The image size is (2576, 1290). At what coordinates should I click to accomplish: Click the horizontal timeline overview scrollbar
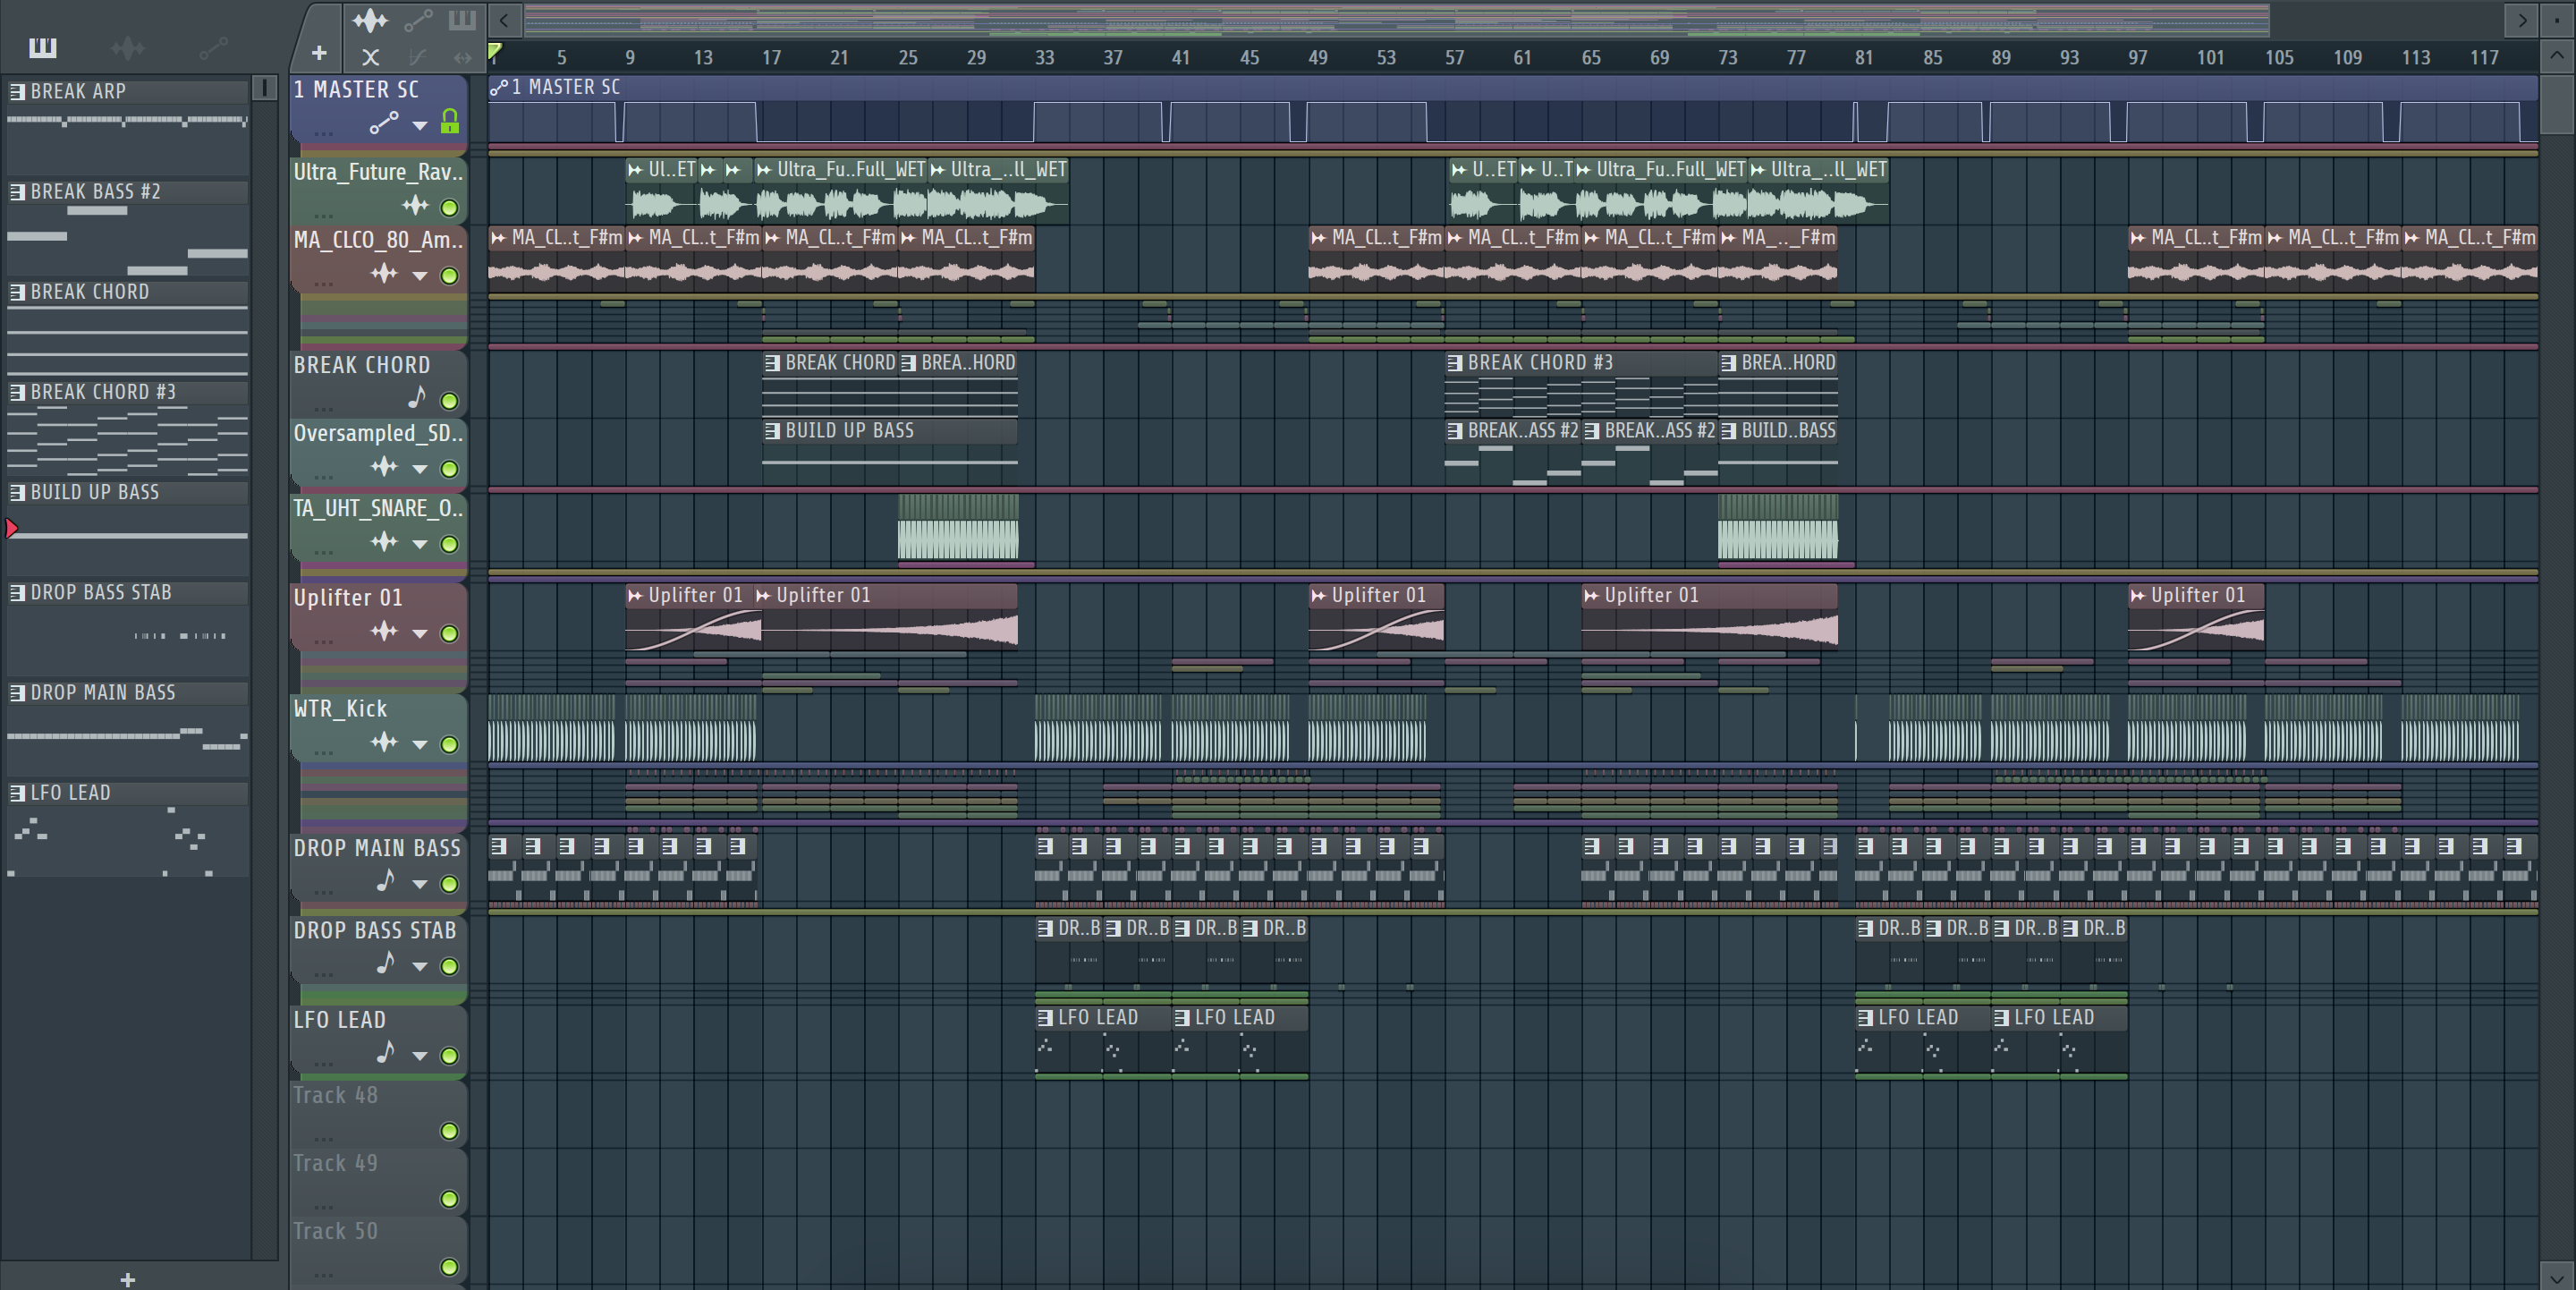(x=1396, y=19)
